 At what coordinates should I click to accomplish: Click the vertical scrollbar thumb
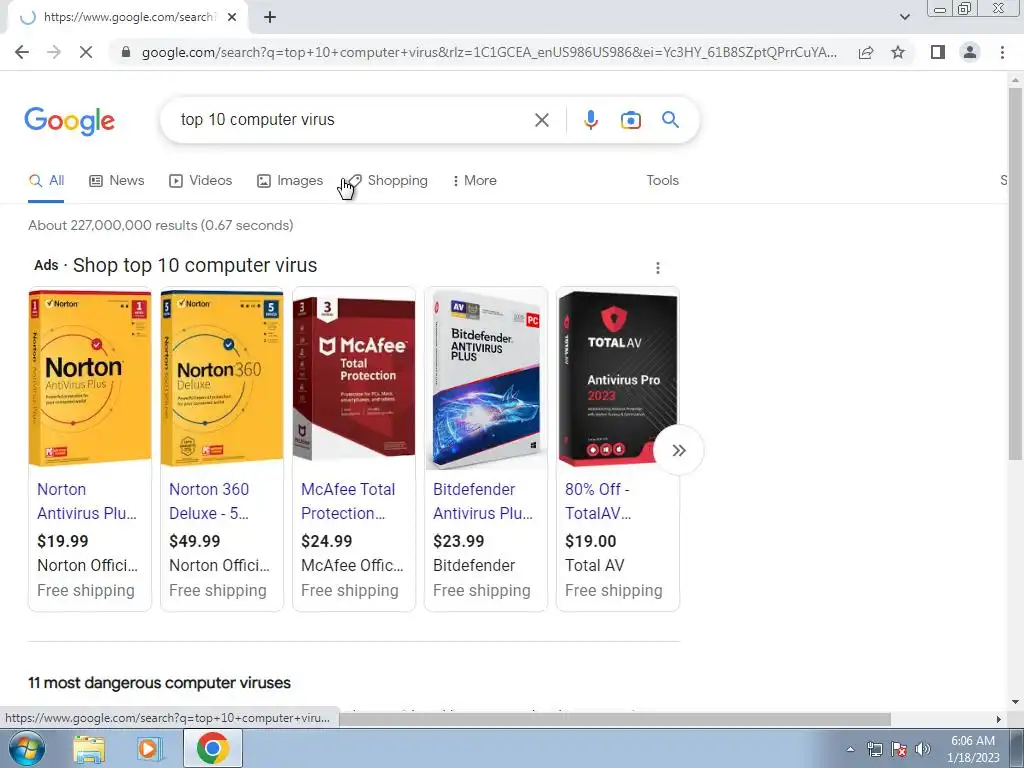(1016, 273)
